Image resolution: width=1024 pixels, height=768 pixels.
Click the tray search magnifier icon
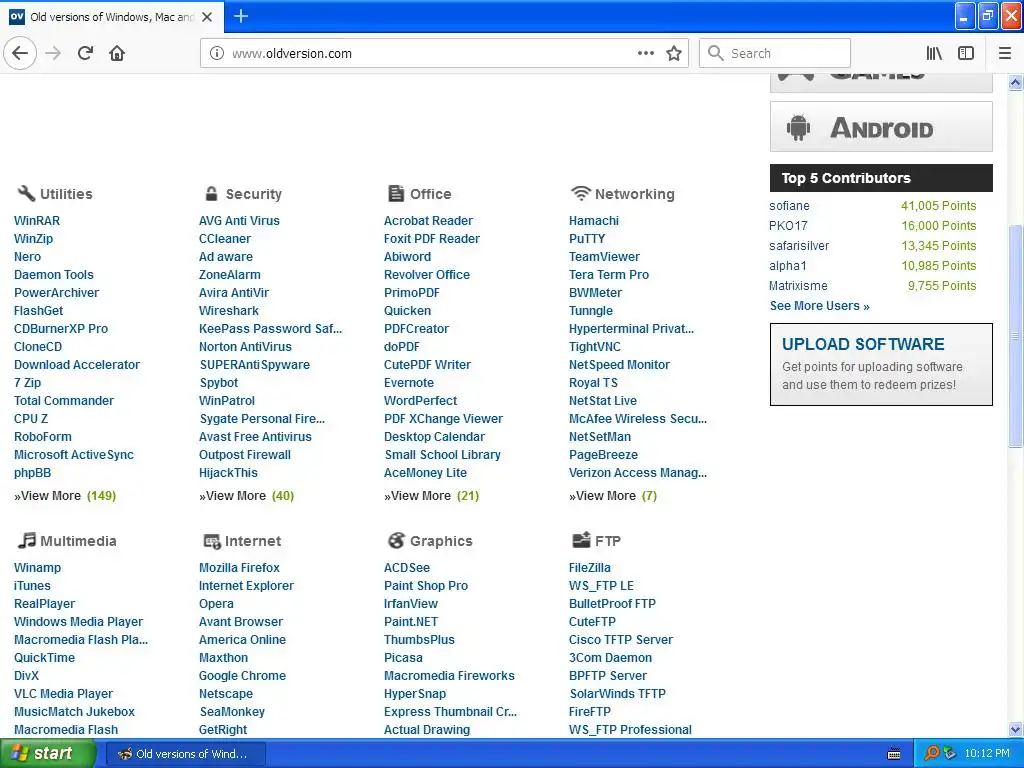[931, 753]
